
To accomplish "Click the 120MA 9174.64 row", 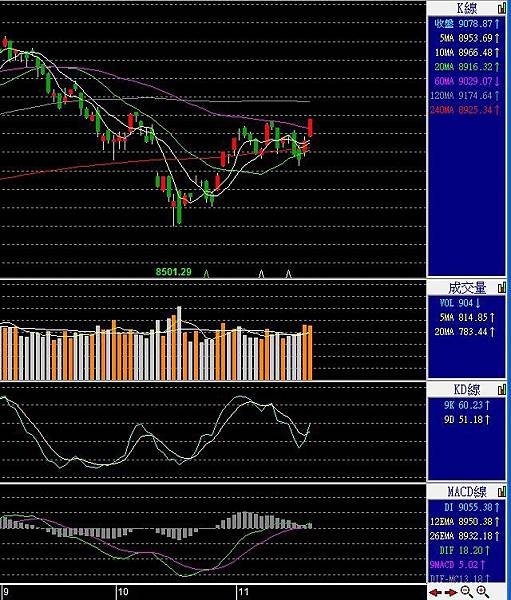I will pos(465,96).
